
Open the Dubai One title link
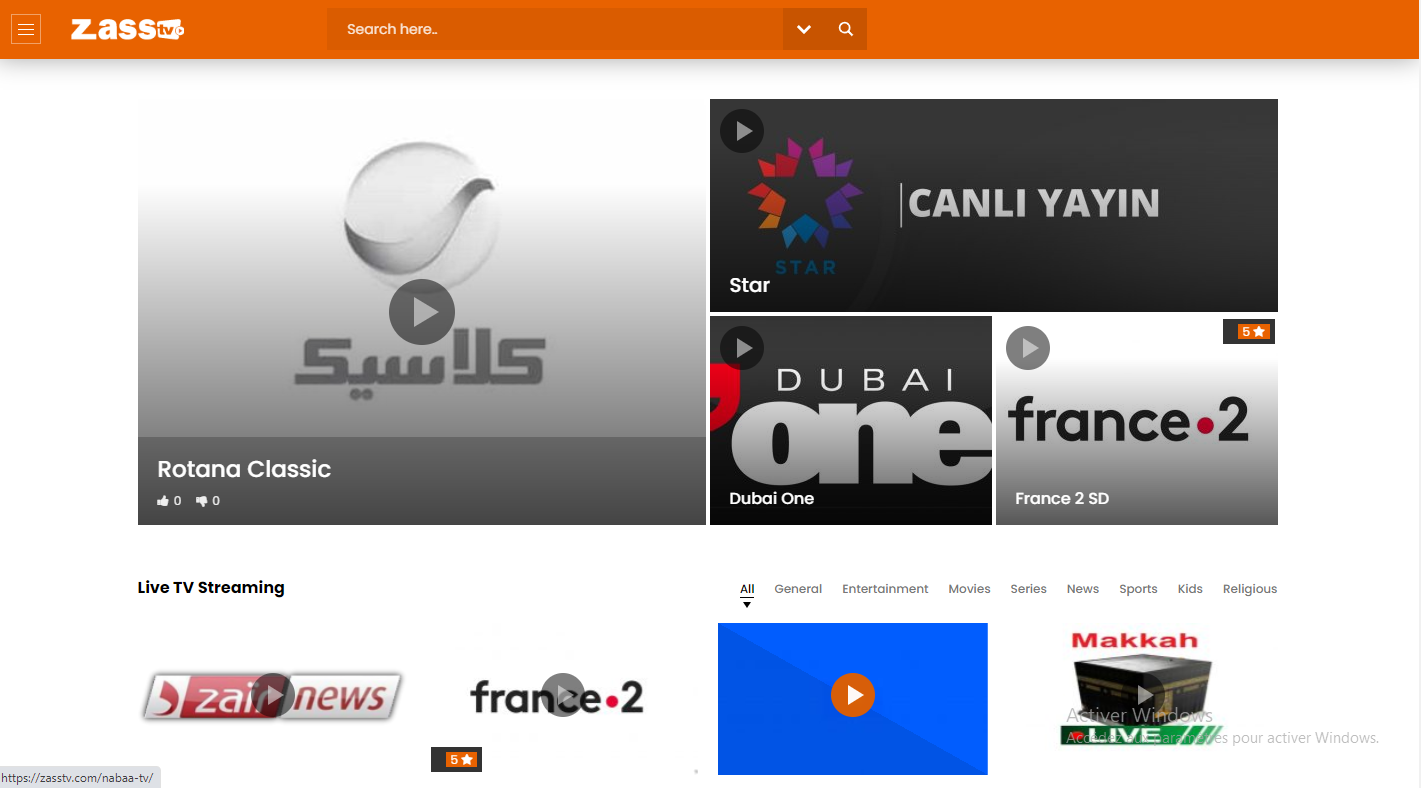click(772, 498)
